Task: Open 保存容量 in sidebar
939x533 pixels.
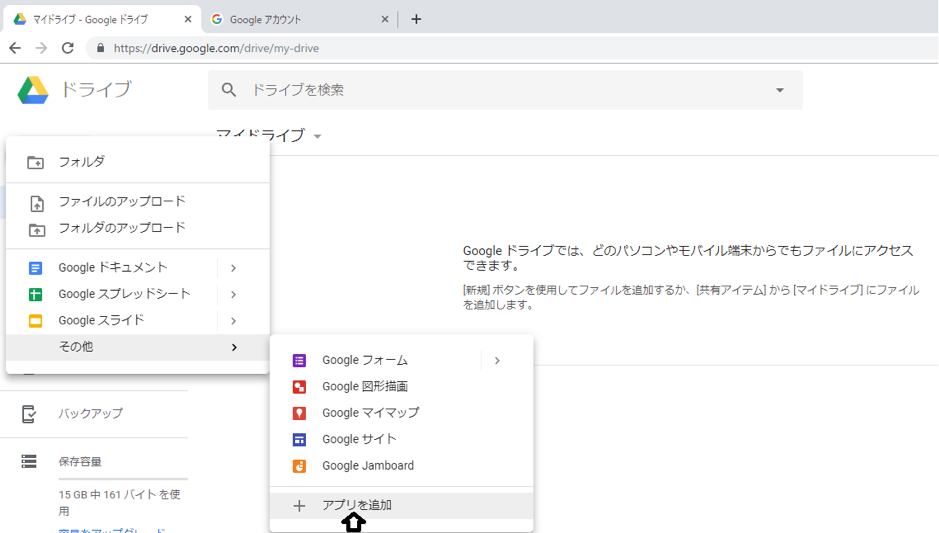Action: [80, 462]
